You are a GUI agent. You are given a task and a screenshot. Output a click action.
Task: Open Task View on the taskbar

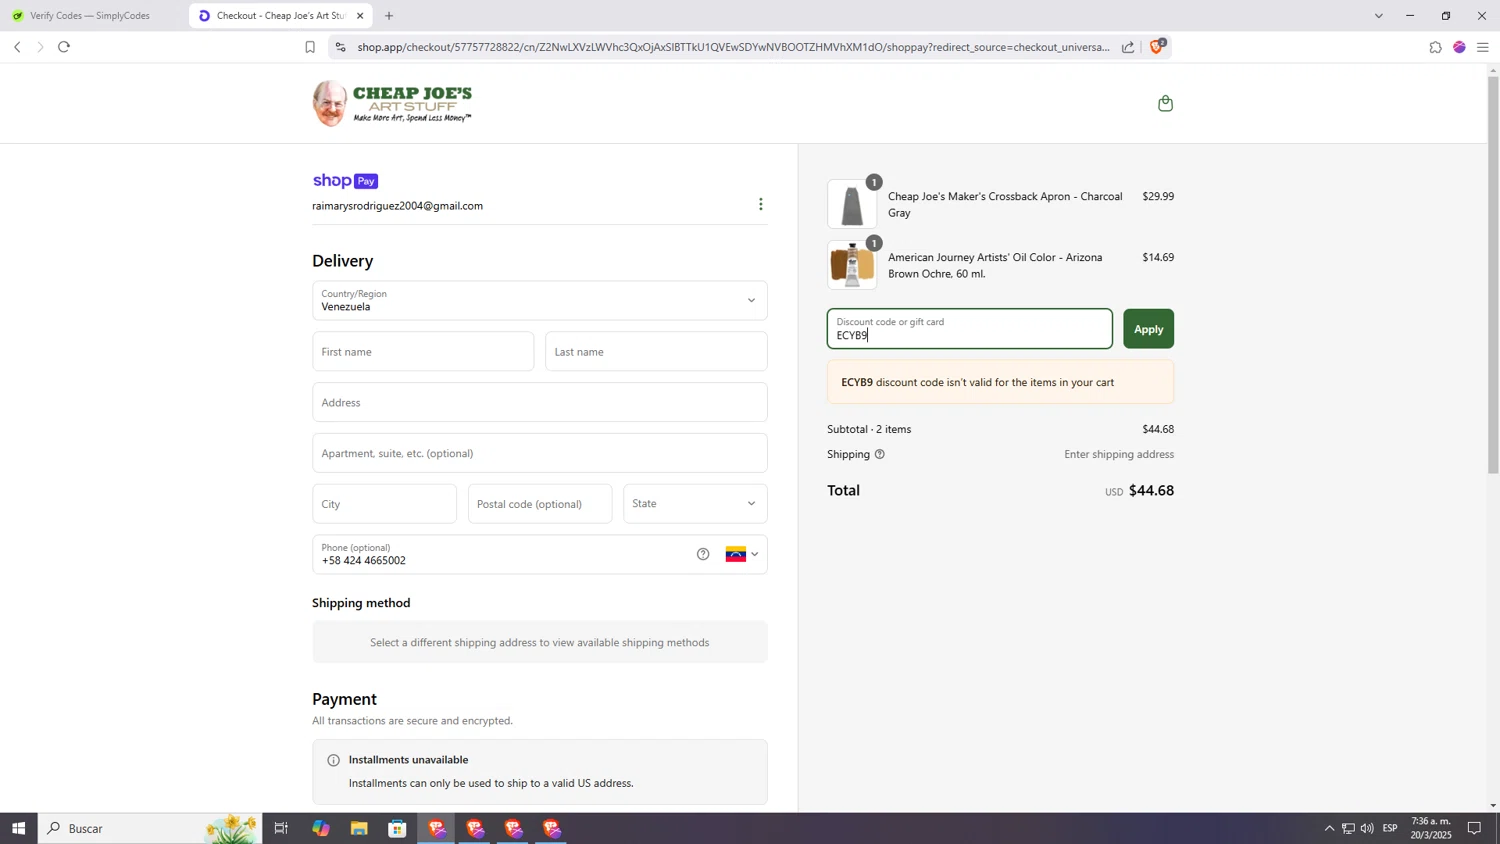pos(281,828)
